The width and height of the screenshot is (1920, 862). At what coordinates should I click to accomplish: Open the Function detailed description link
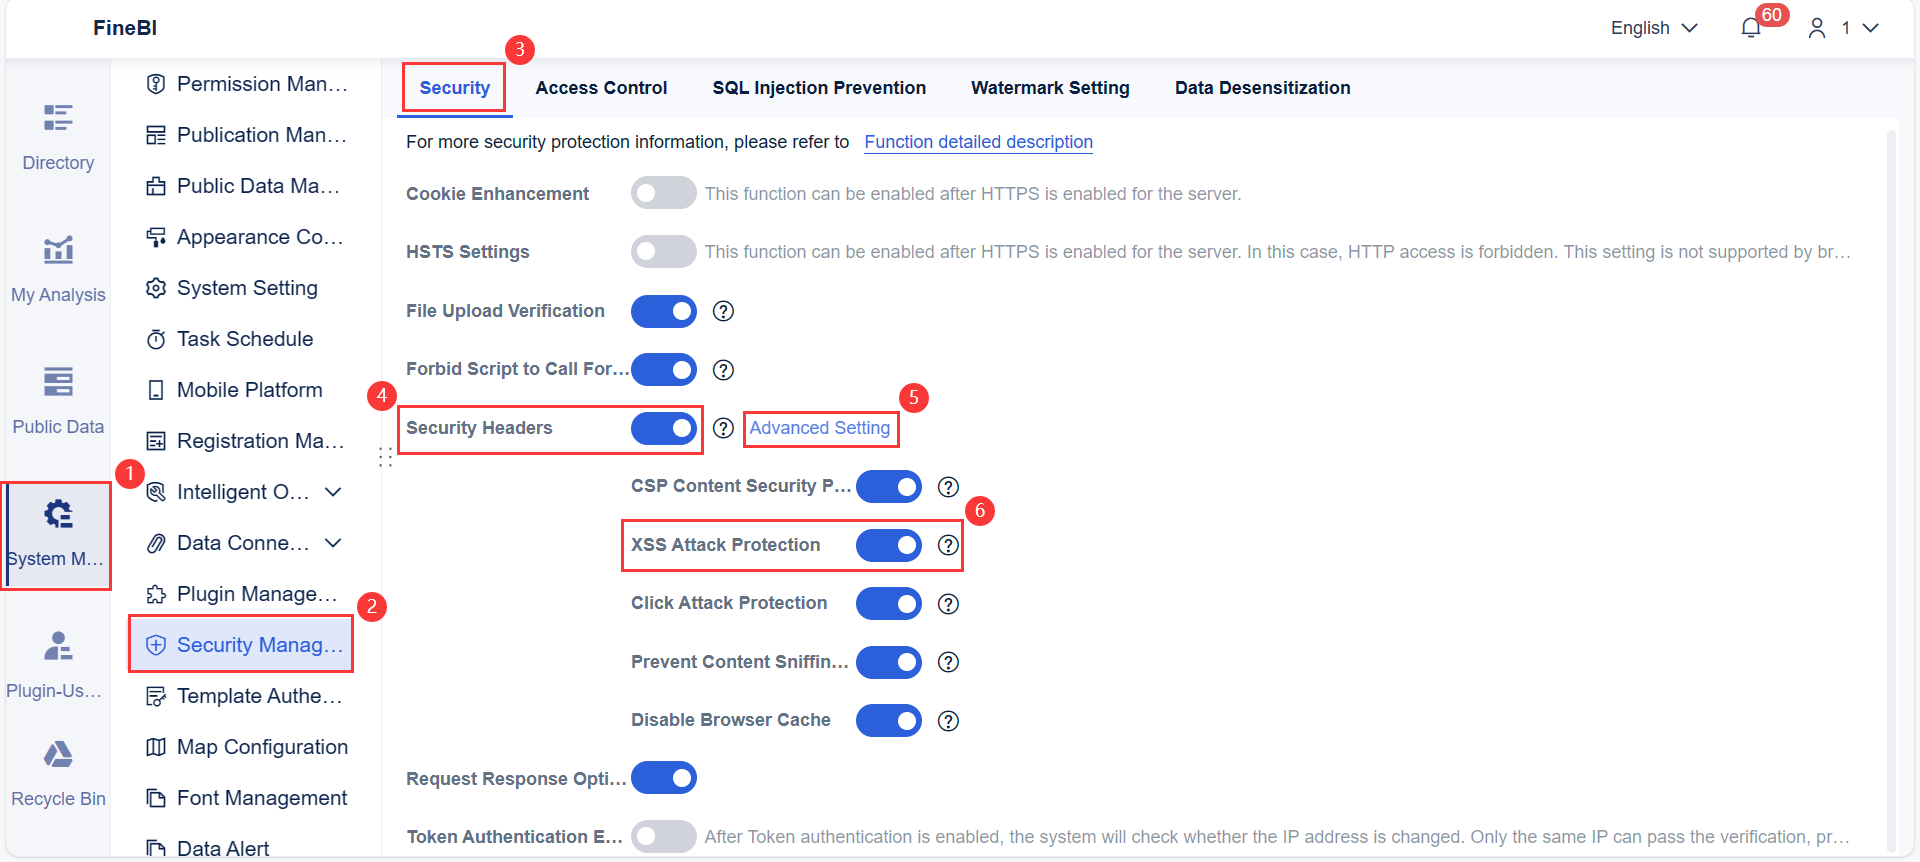coord(978,142)
